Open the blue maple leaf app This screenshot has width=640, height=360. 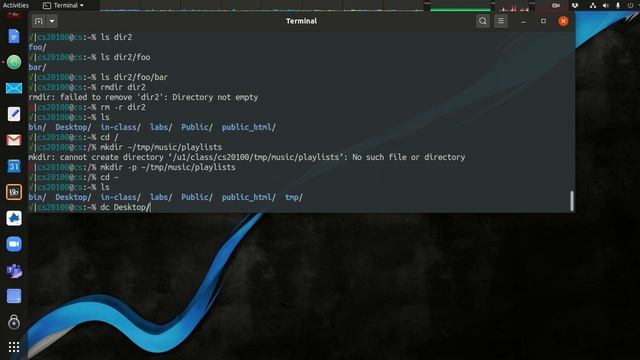click(x=14, y=218)
